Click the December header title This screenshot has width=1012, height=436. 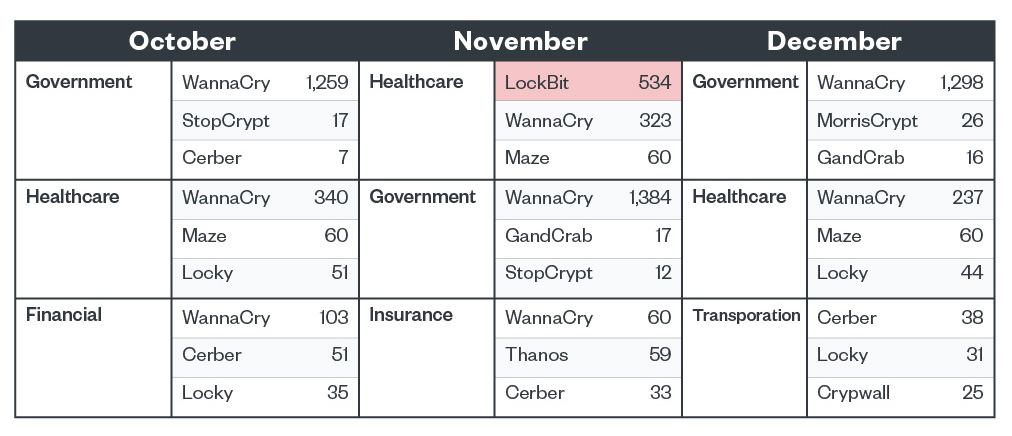click(834, 41)
